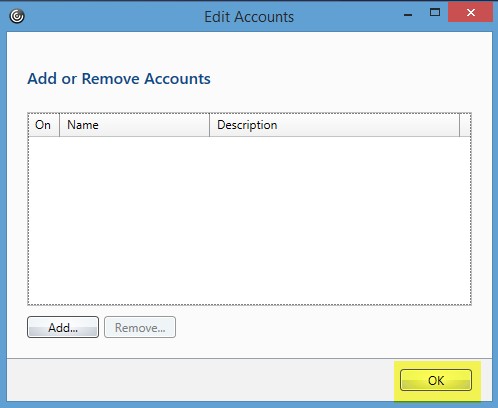
Task: Open the Add... account dialog
Action: 63,327
